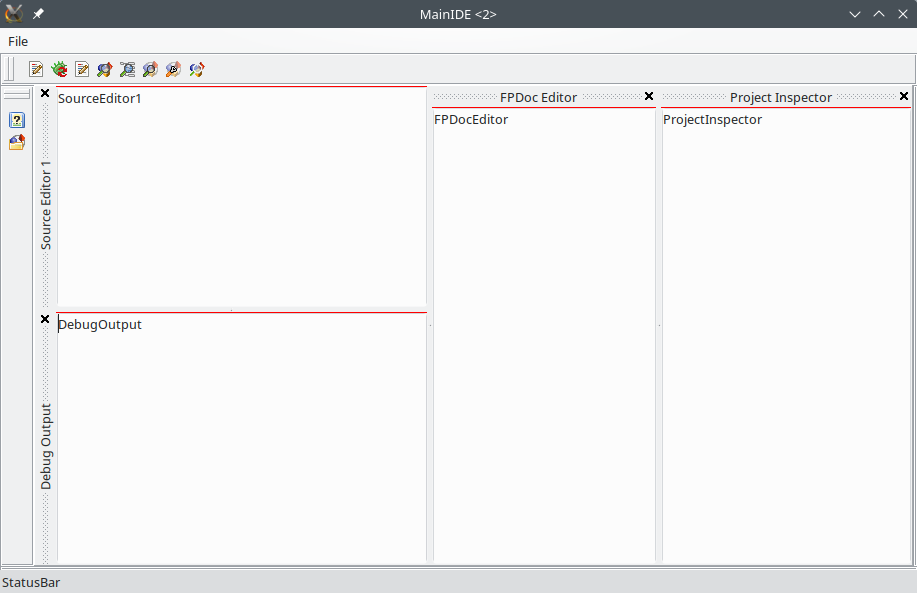The height and width of the screenshot is (593, 917).
Task: Click the open package icon in left sidebar
Action: point(17,142)
